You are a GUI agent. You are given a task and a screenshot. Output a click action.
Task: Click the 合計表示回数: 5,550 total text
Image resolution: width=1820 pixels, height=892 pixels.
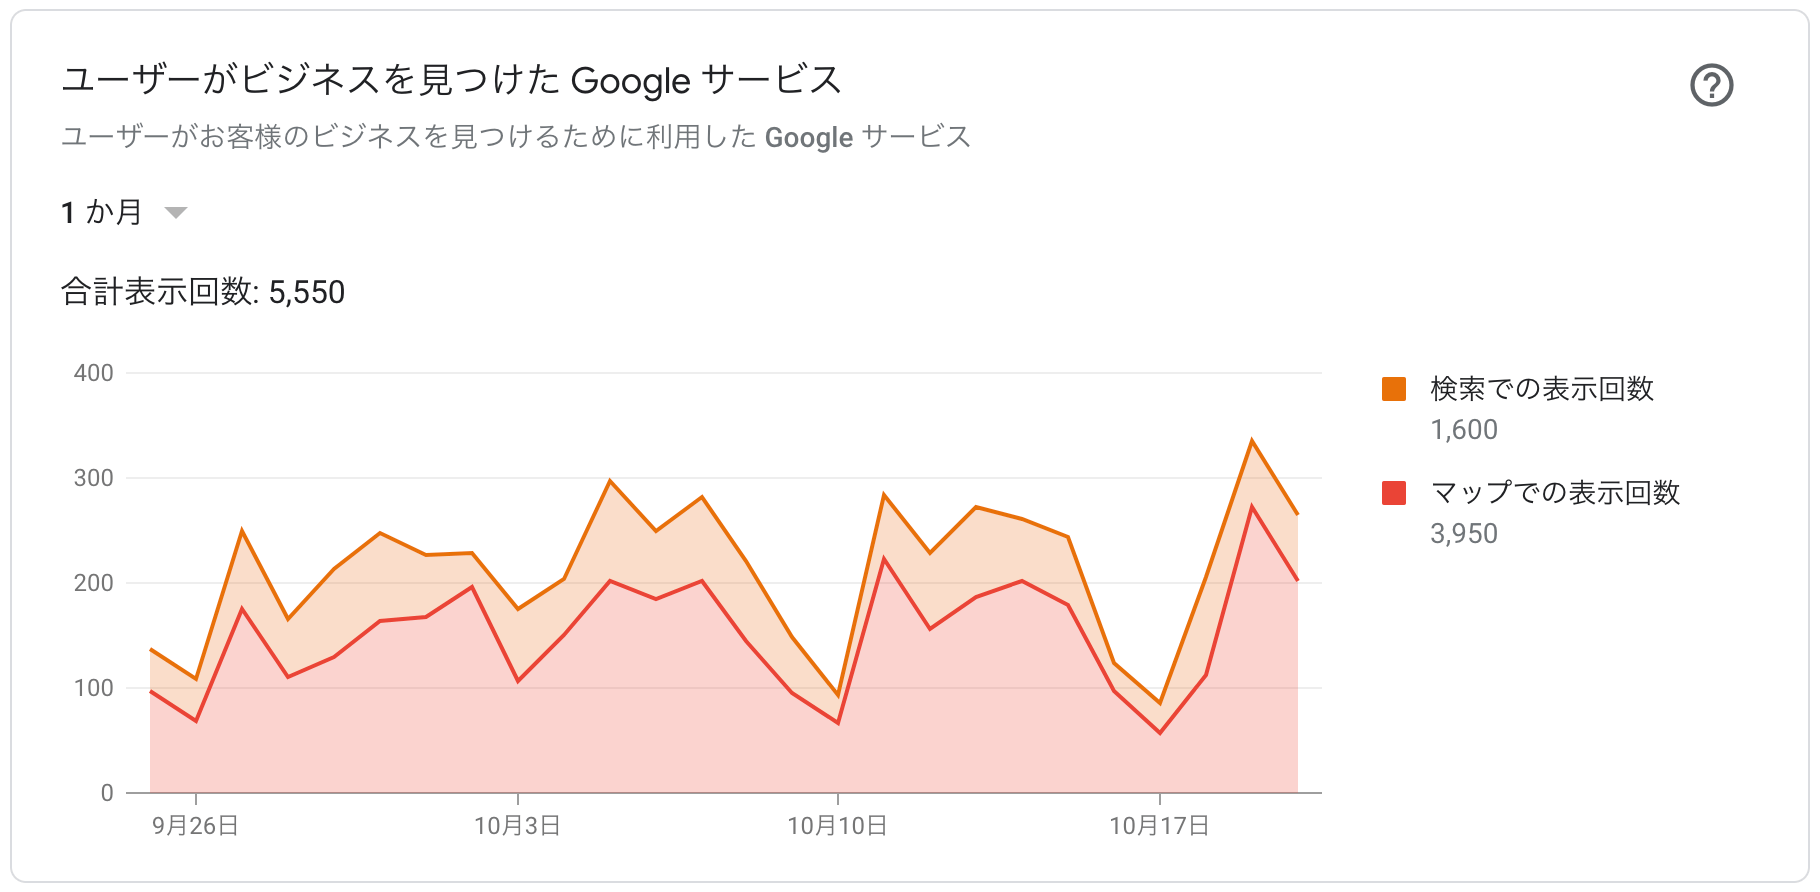click(203, 292)
